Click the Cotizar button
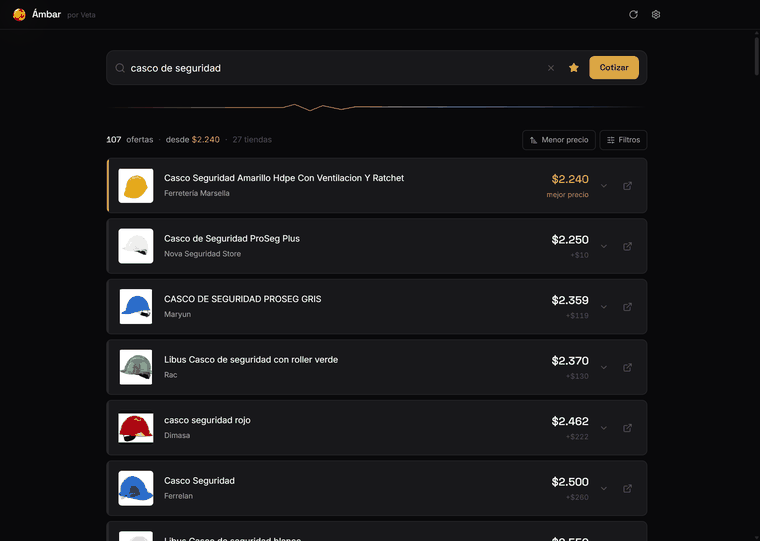Image resolution: width=760 pixels, height=541 pixels. click(614, 67)
